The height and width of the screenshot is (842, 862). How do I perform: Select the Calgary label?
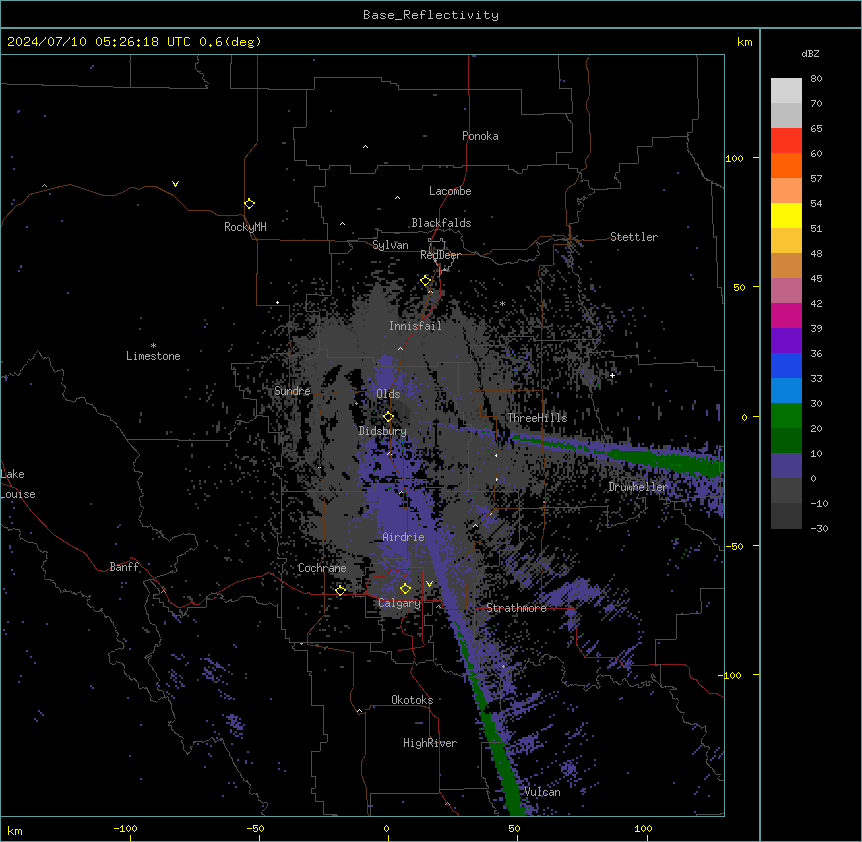tap(400, 603)
